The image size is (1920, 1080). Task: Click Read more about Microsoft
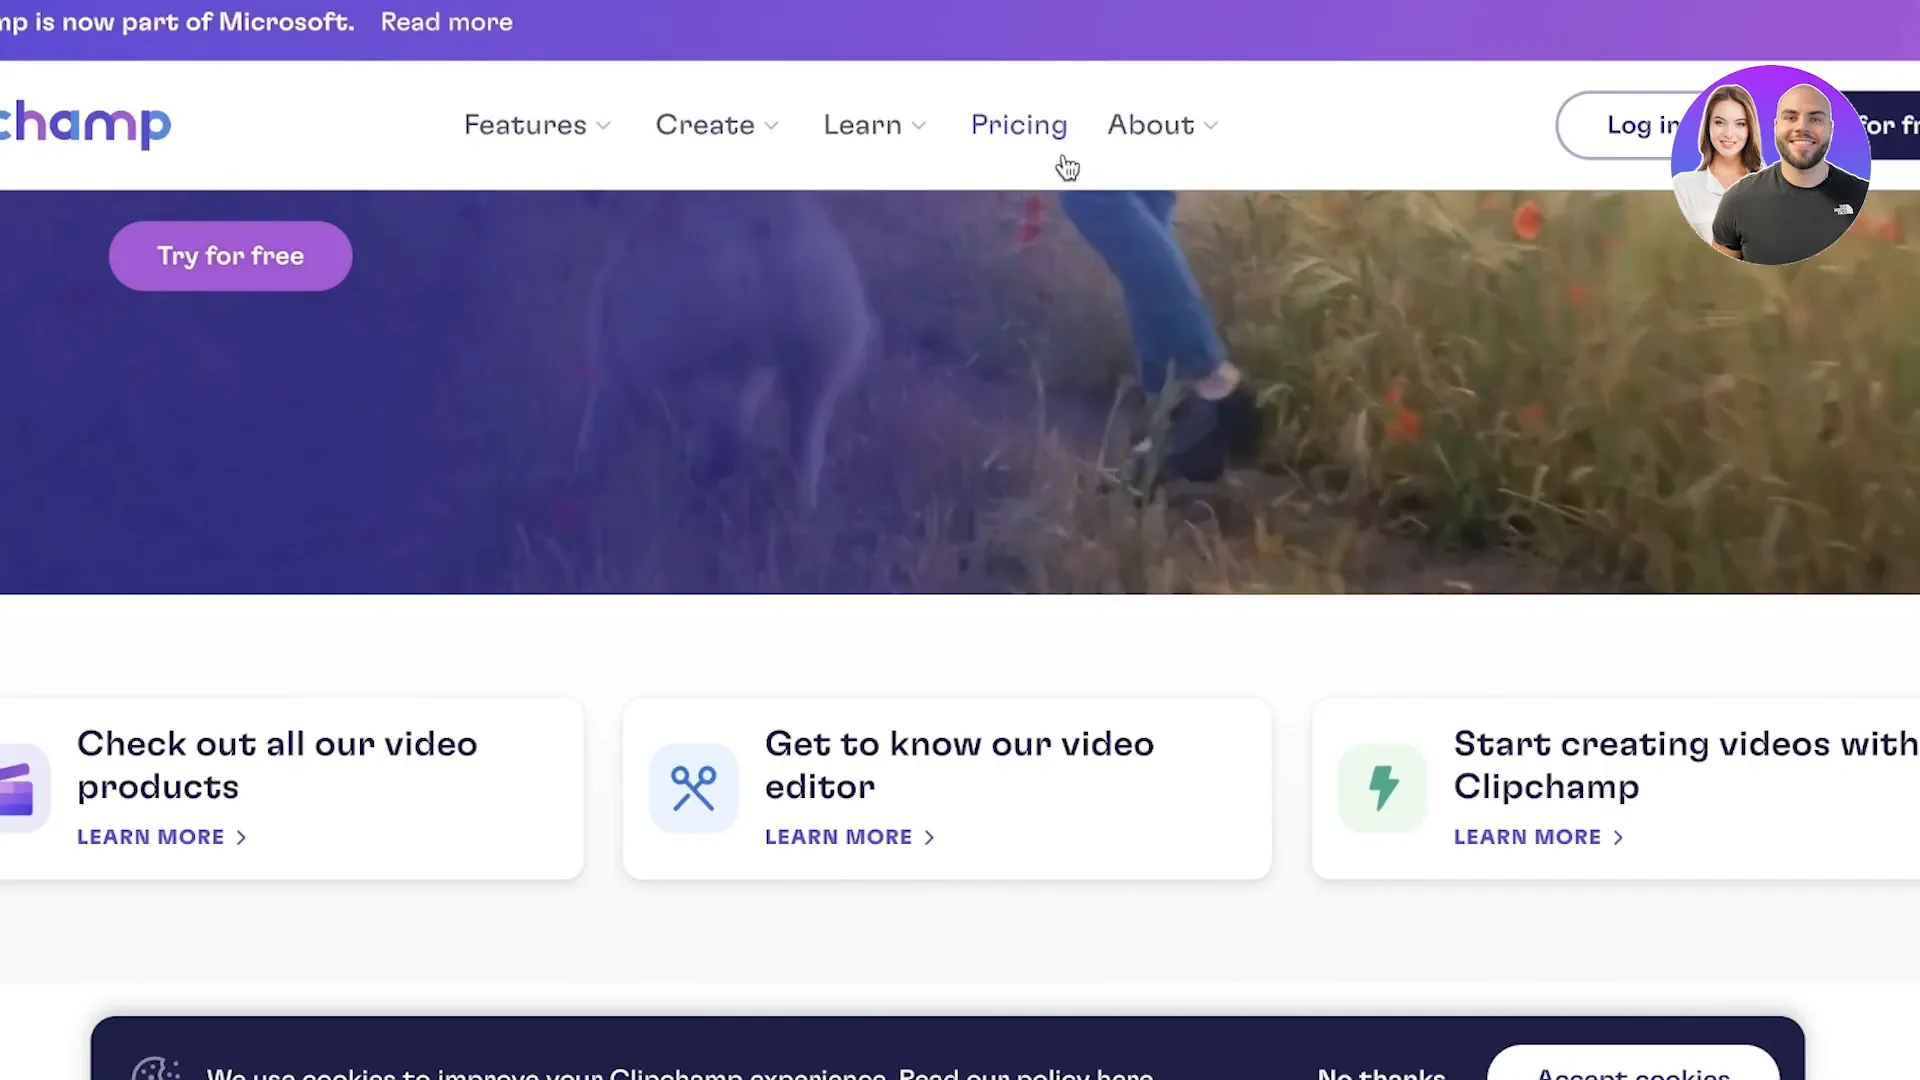[x=446, y=22]
